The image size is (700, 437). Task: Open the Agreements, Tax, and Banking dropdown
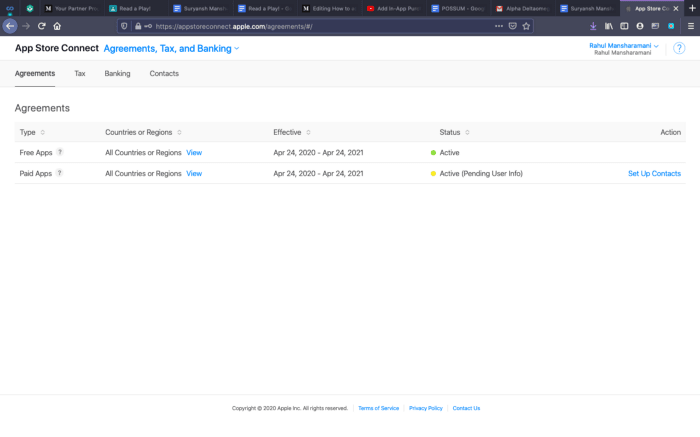point(171,48)
